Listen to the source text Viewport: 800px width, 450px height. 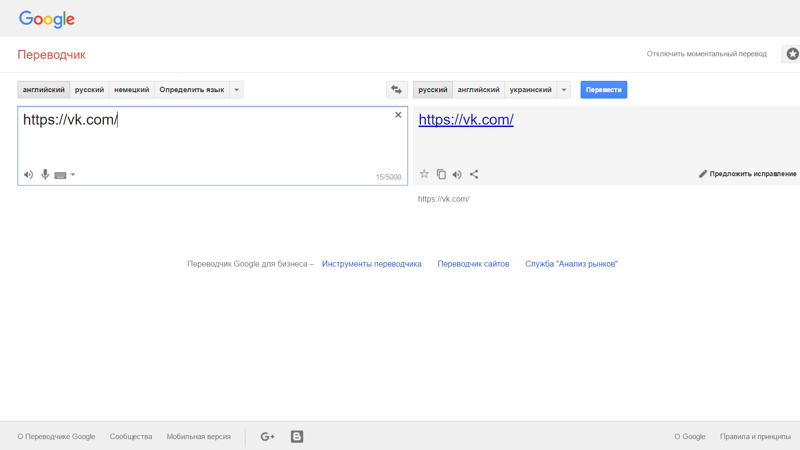click(29, 174)
